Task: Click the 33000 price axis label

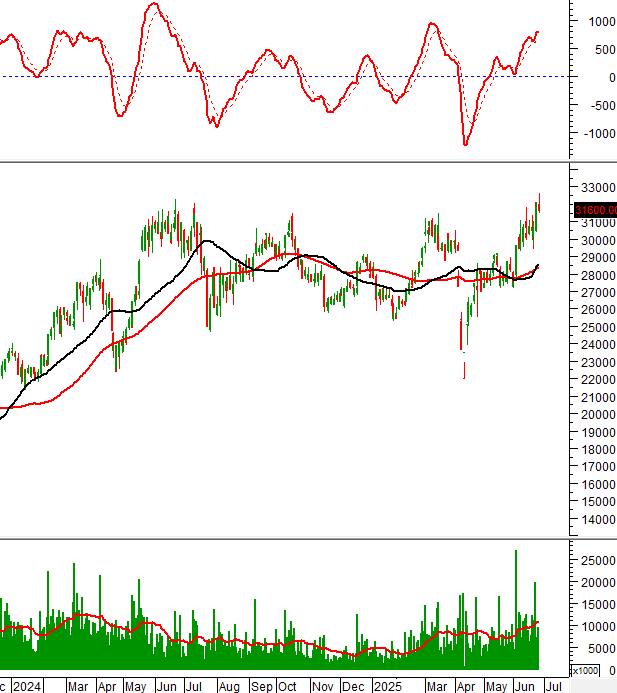Action: 598,188
